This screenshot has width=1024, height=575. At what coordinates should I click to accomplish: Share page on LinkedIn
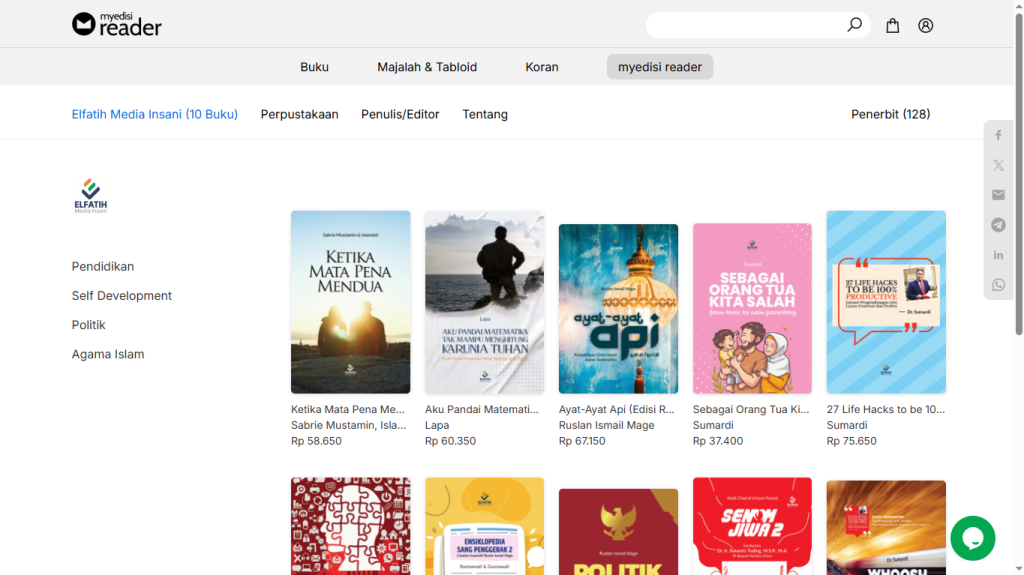[x=998, y=255]
